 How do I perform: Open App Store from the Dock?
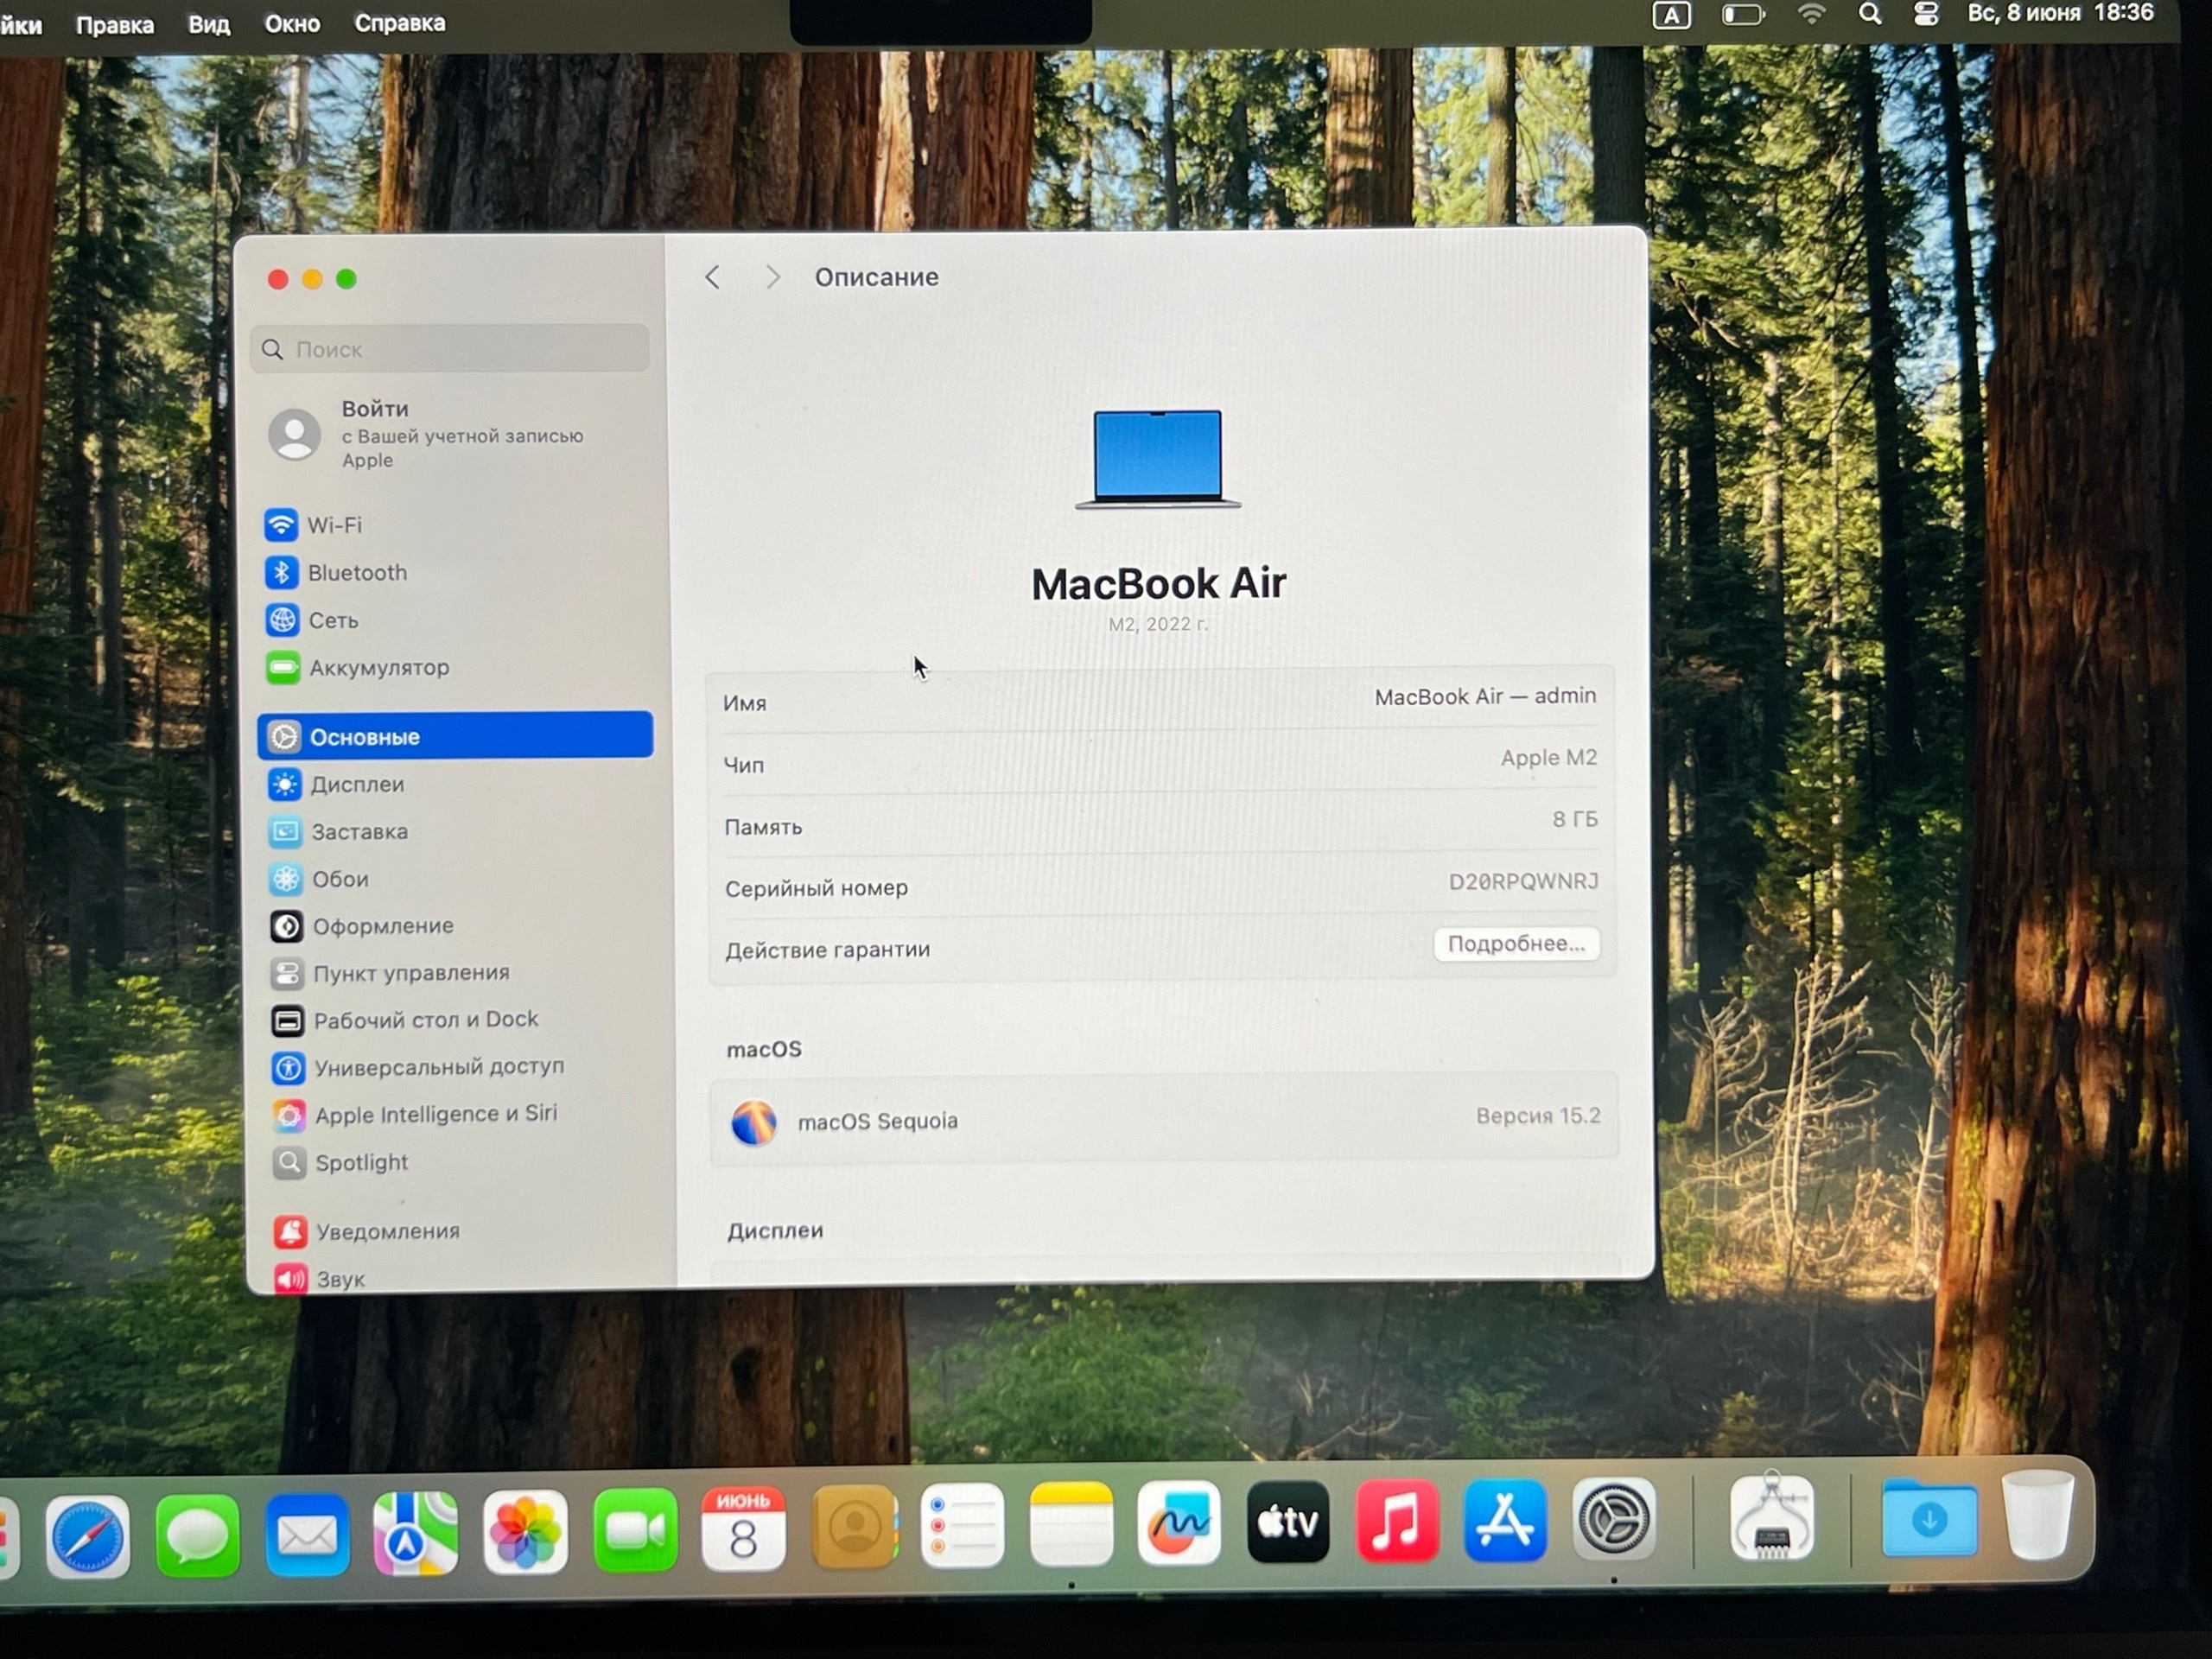[1506, 1520]
